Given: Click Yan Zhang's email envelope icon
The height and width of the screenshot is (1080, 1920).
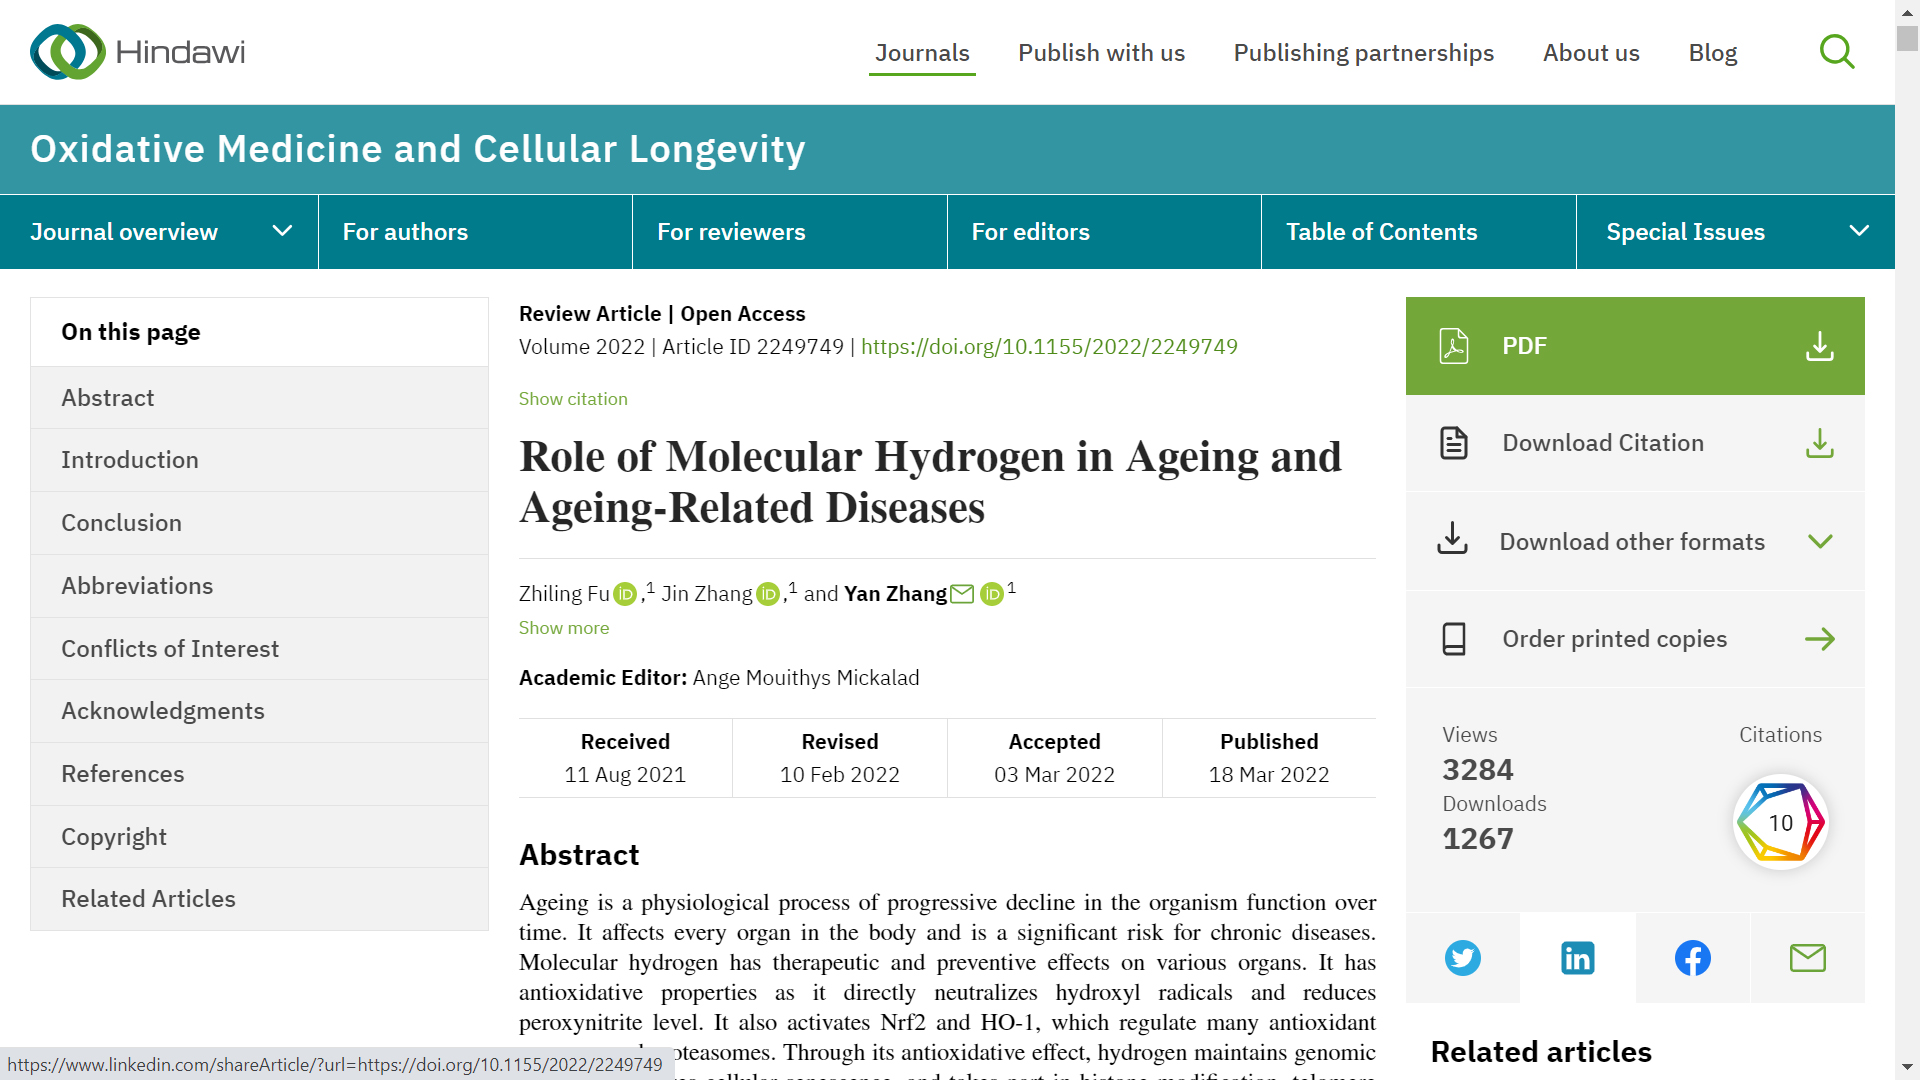Looking at the screenshot, I should pyautogui.click(x=962, y=594).
